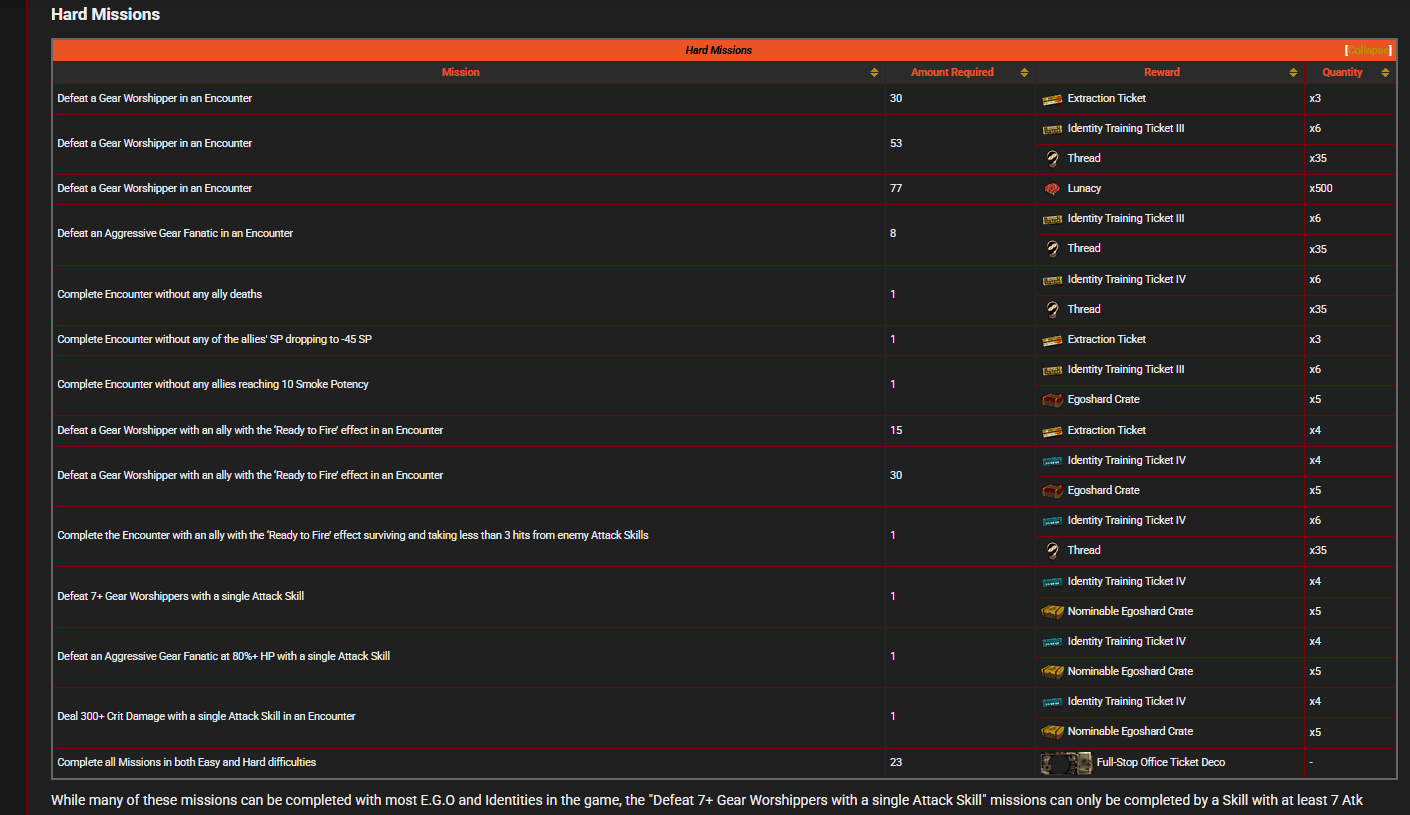Click Ticket III icon in the Smoke Potency row

(x=1052, y=370)
